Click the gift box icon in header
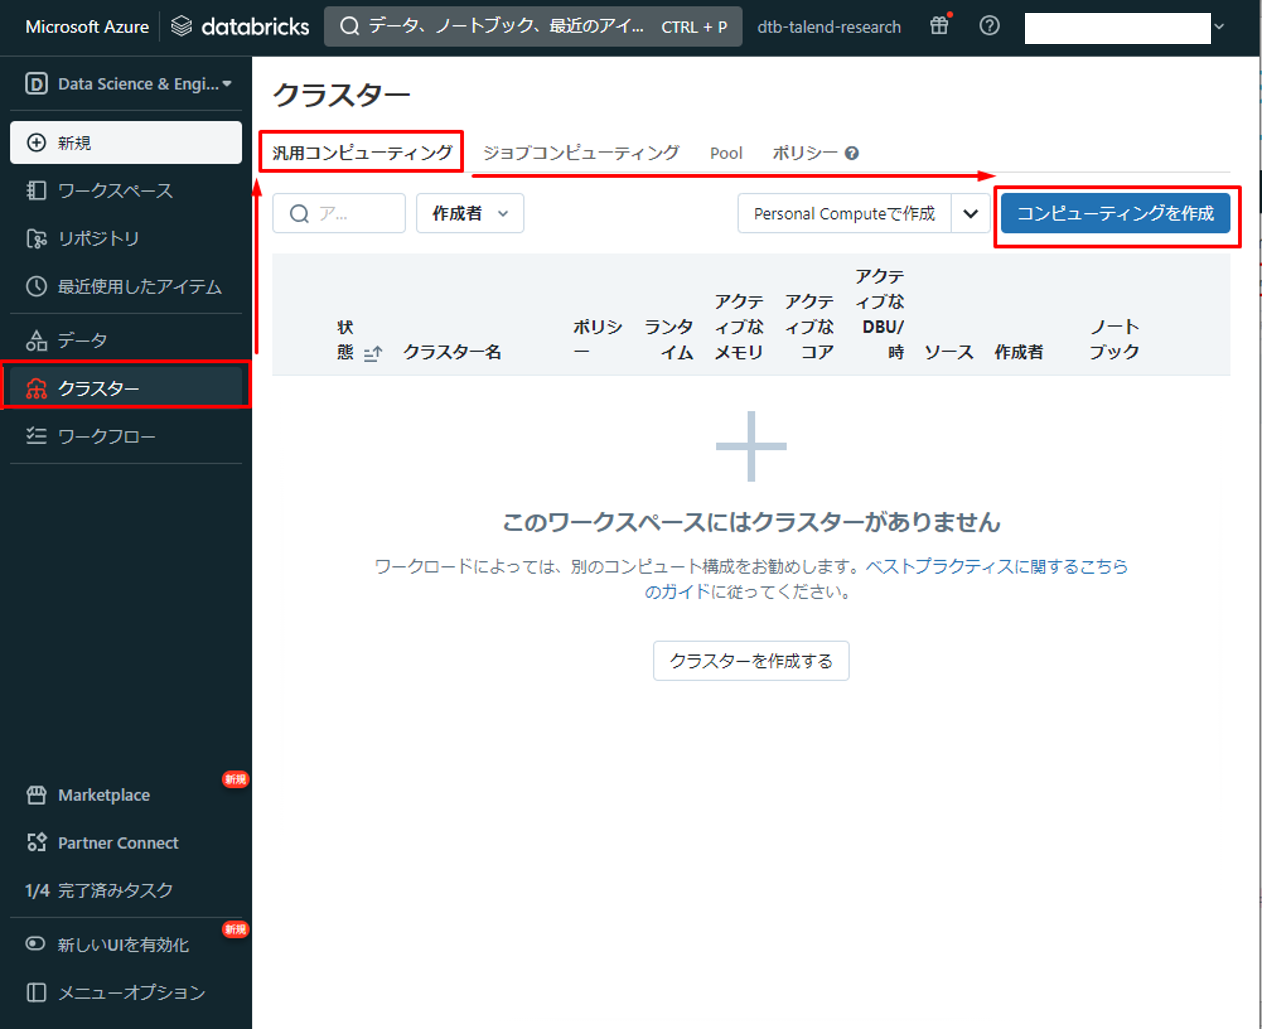This screenshot has width=1262, height=1029. pyautogui.click(x=938, y=26)
